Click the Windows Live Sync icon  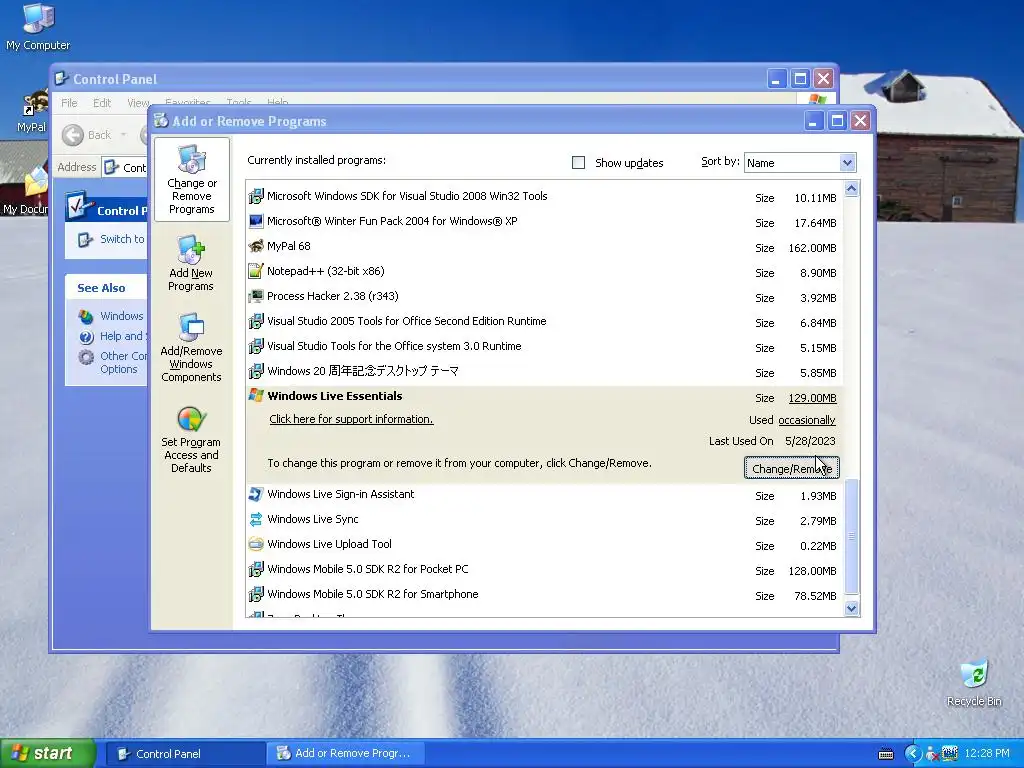click(x=256, y=519)
